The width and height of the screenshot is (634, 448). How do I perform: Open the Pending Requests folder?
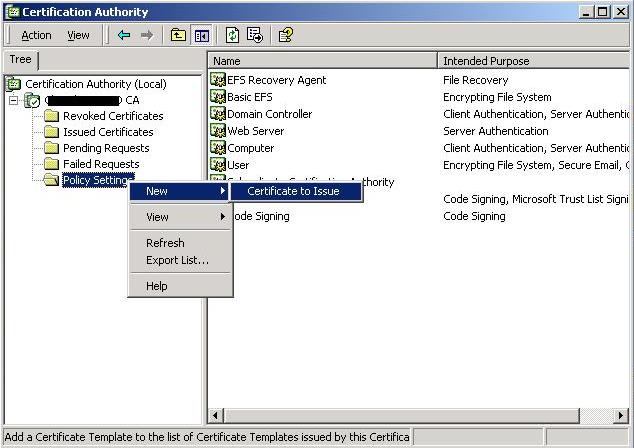[106, 148]
